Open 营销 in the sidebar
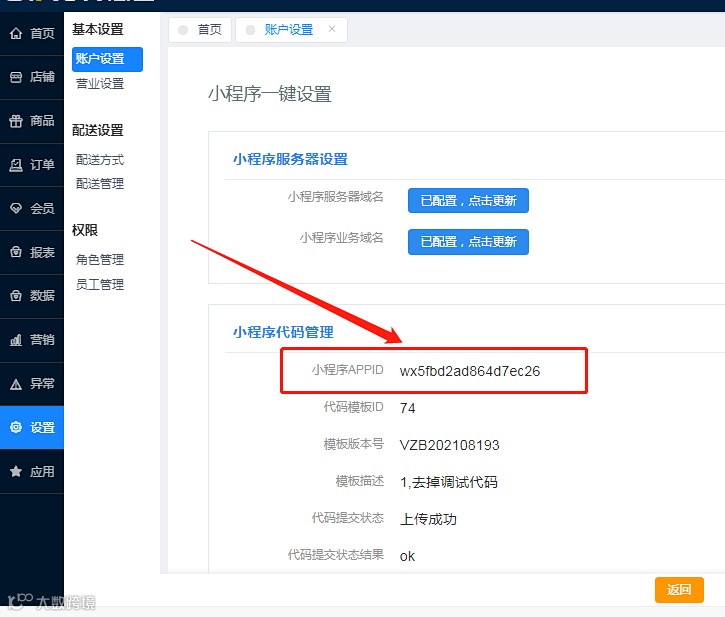The height and width of the screenshot is (617, 725). coord(32,340)
